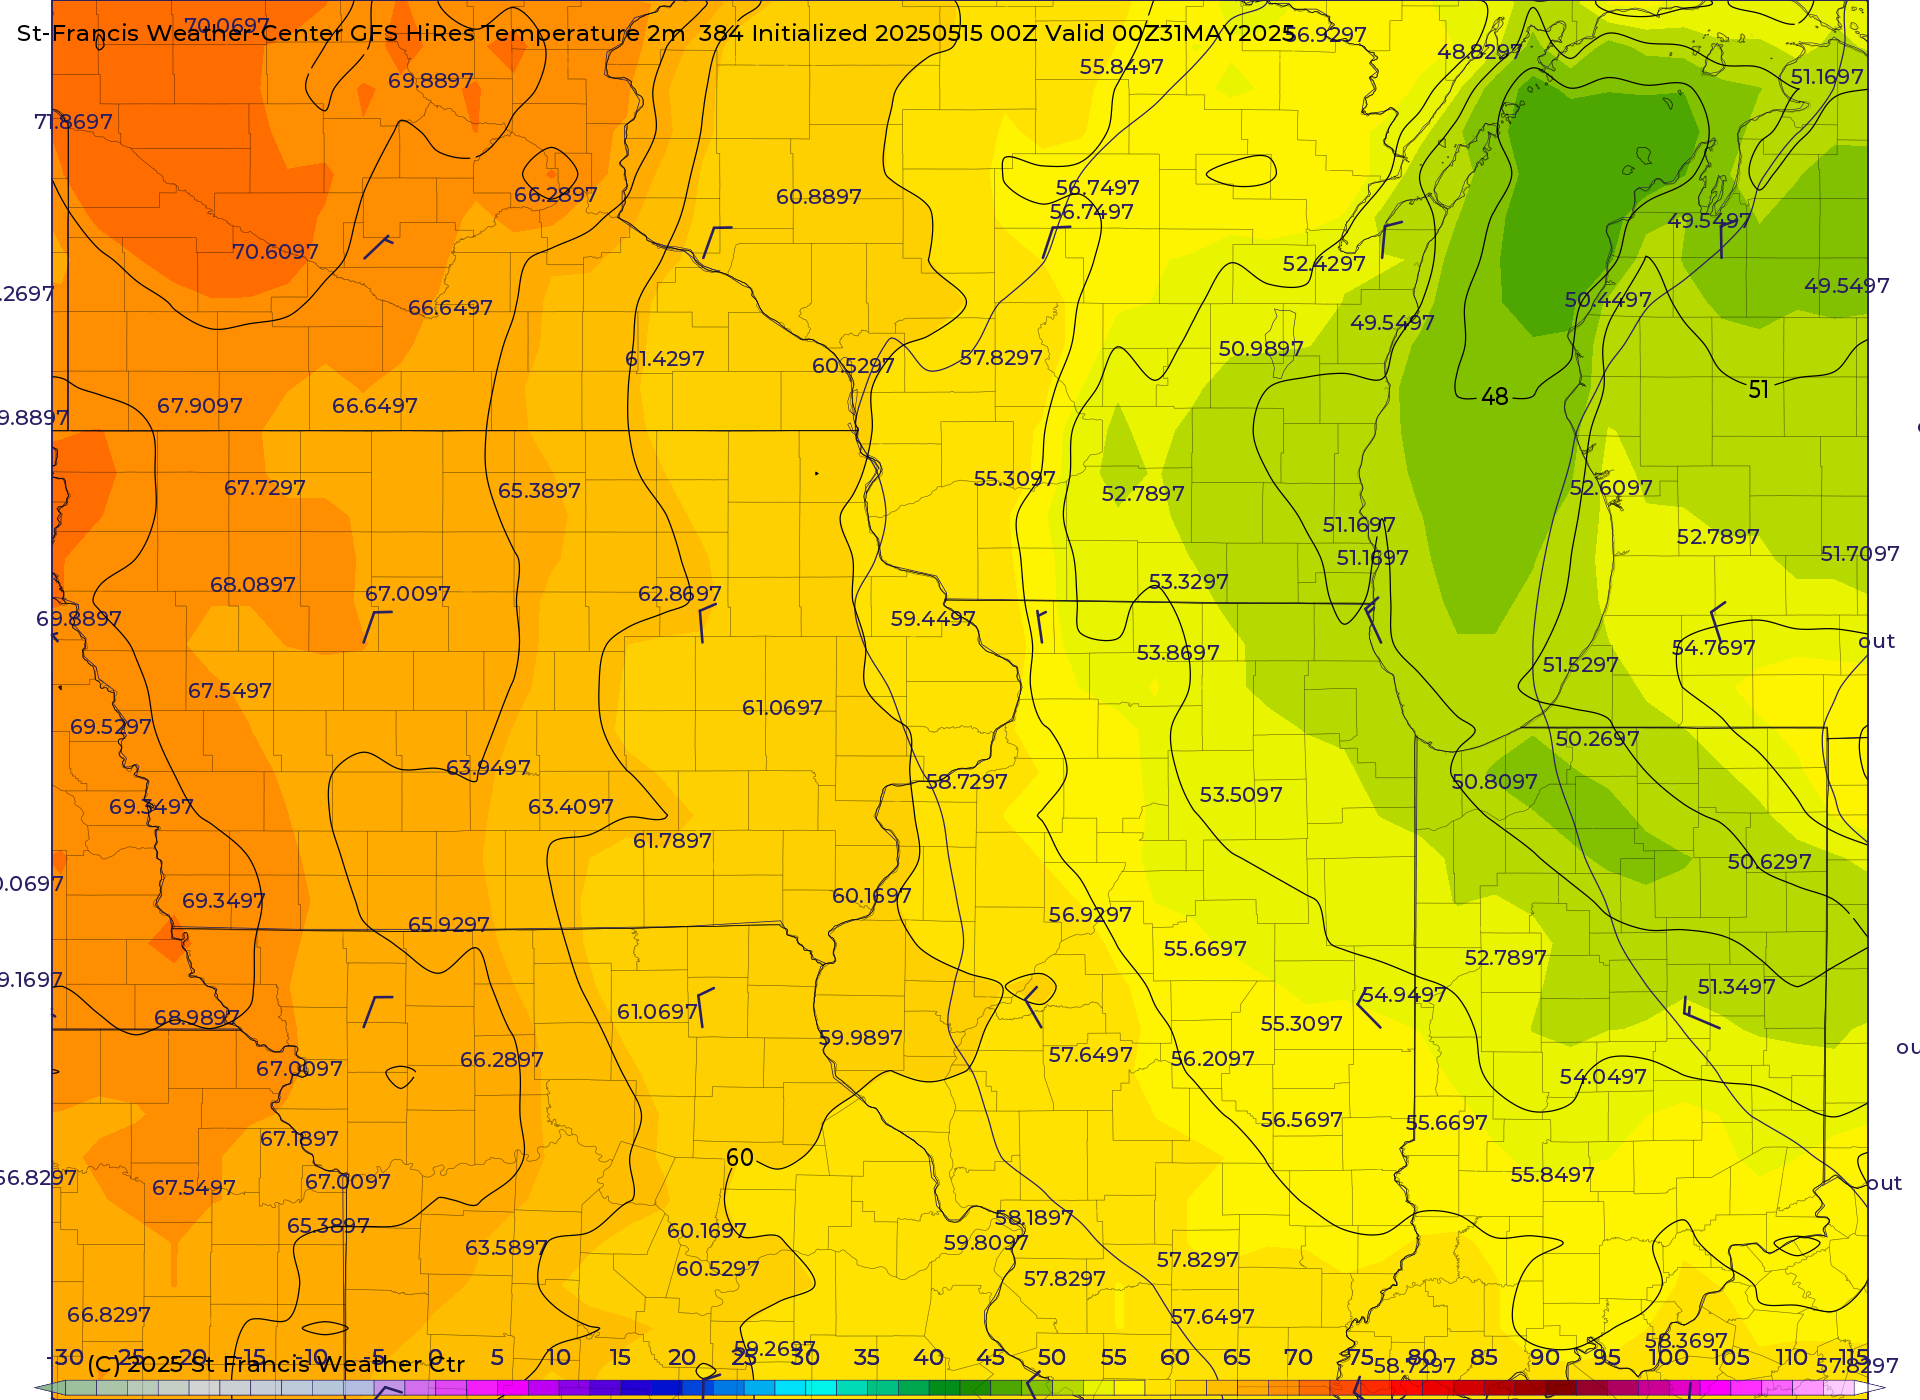Click the map title text at the top

pos(656,33)
